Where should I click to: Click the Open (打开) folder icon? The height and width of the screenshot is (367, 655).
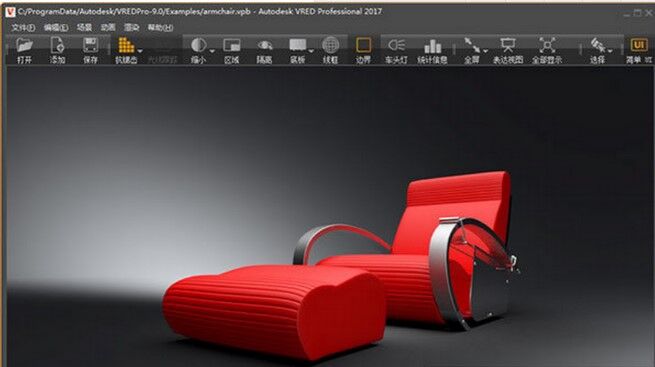click(24, 45)
